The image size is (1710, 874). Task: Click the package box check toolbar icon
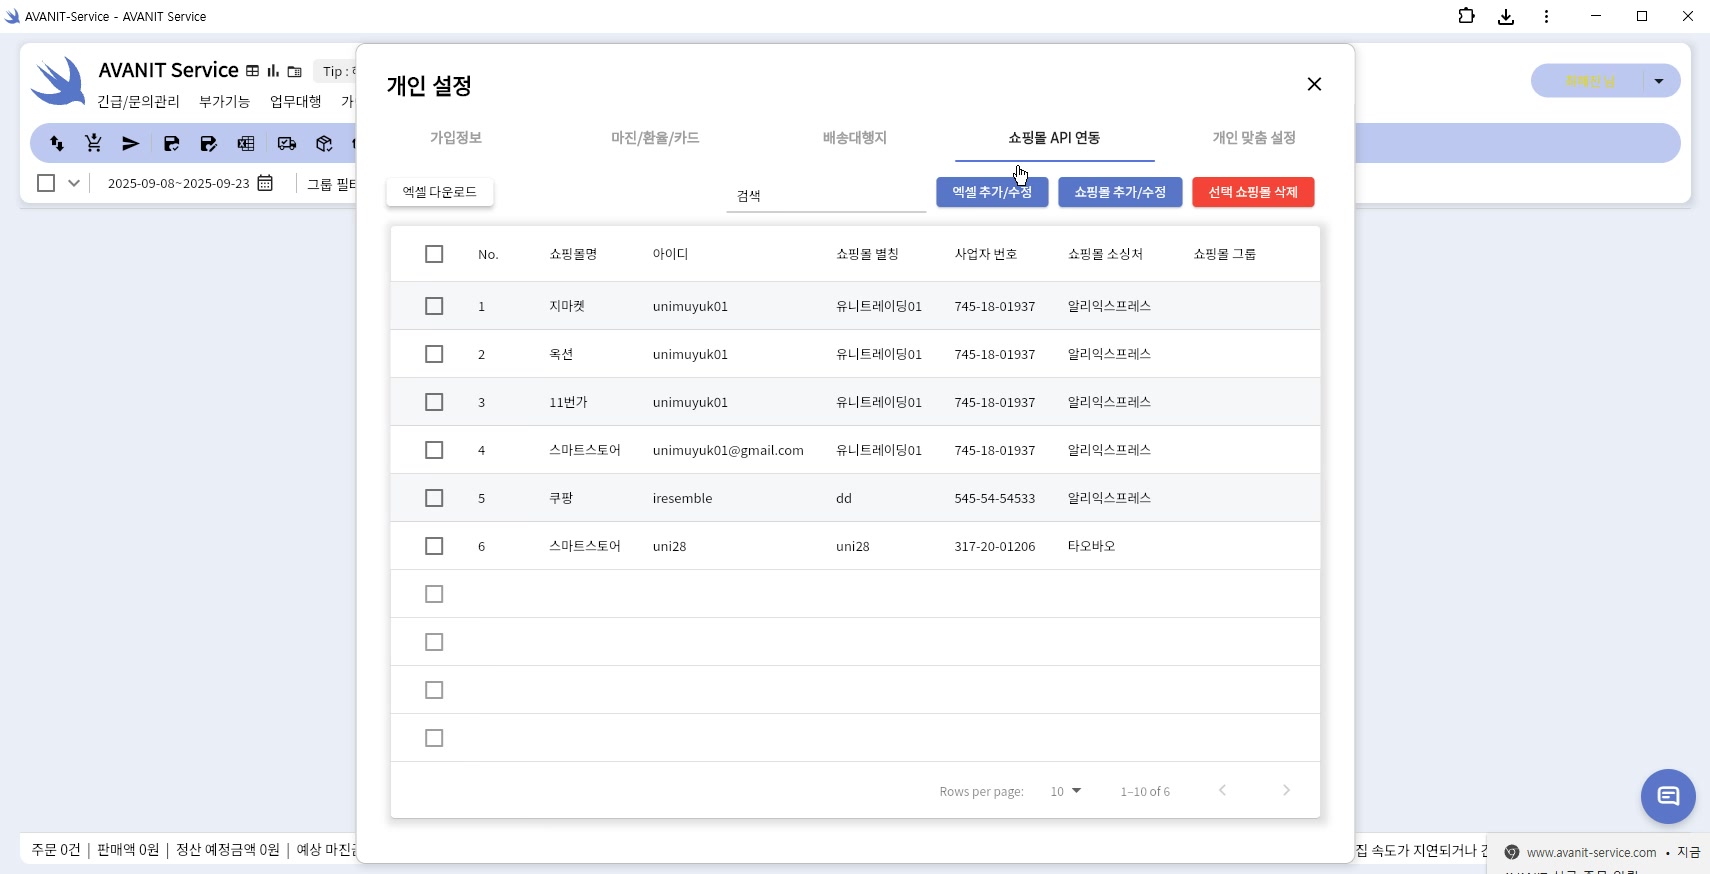323,143
